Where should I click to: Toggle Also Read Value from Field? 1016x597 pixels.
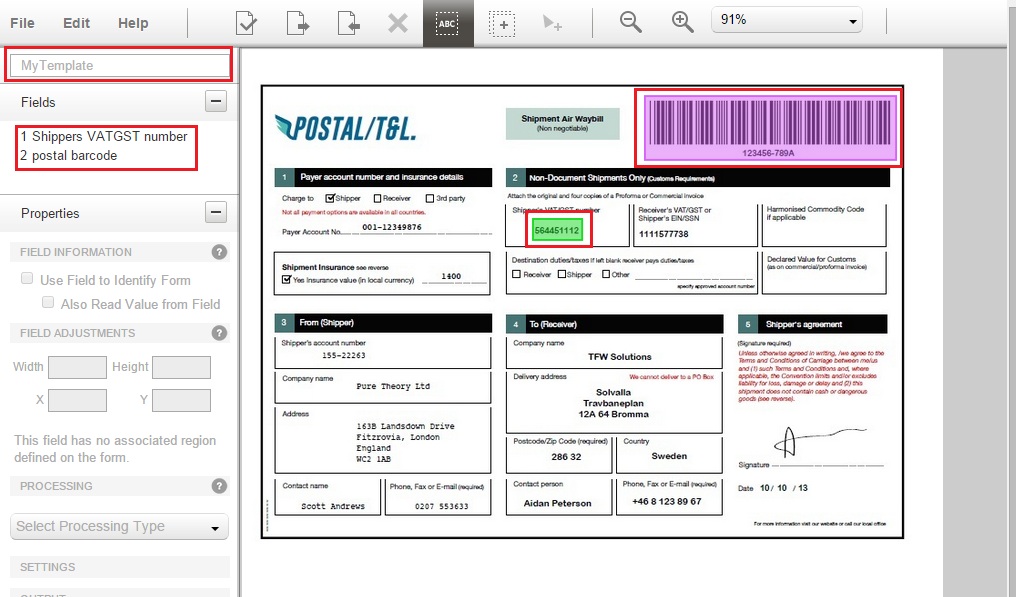click(48, 303)
